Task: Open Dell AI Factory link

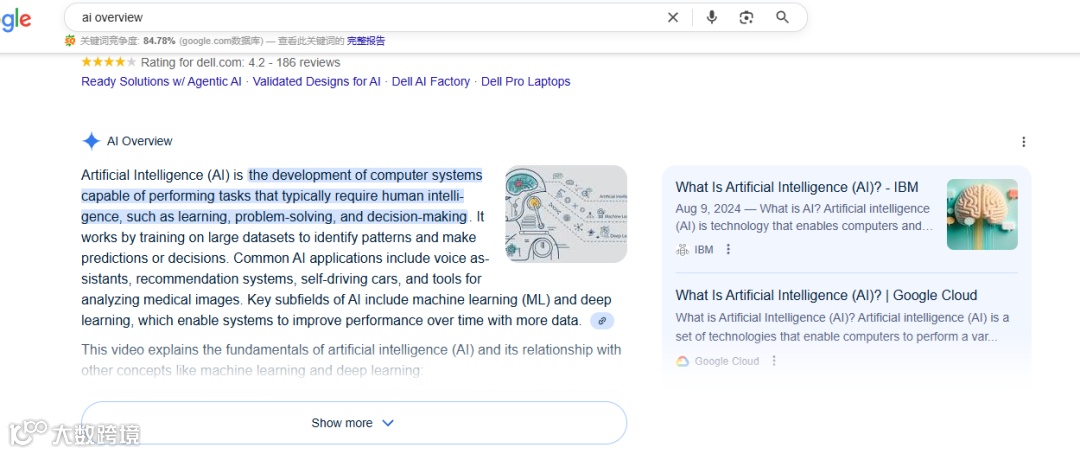Action: 430,81
